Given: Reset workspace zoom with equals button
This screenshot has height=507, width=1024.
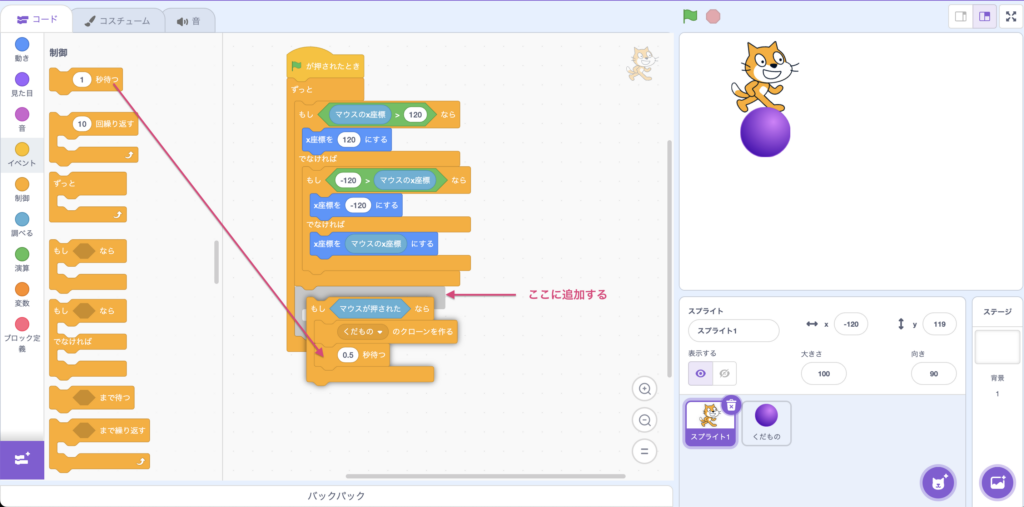Looking at the screenshot, I should (645, 451).
